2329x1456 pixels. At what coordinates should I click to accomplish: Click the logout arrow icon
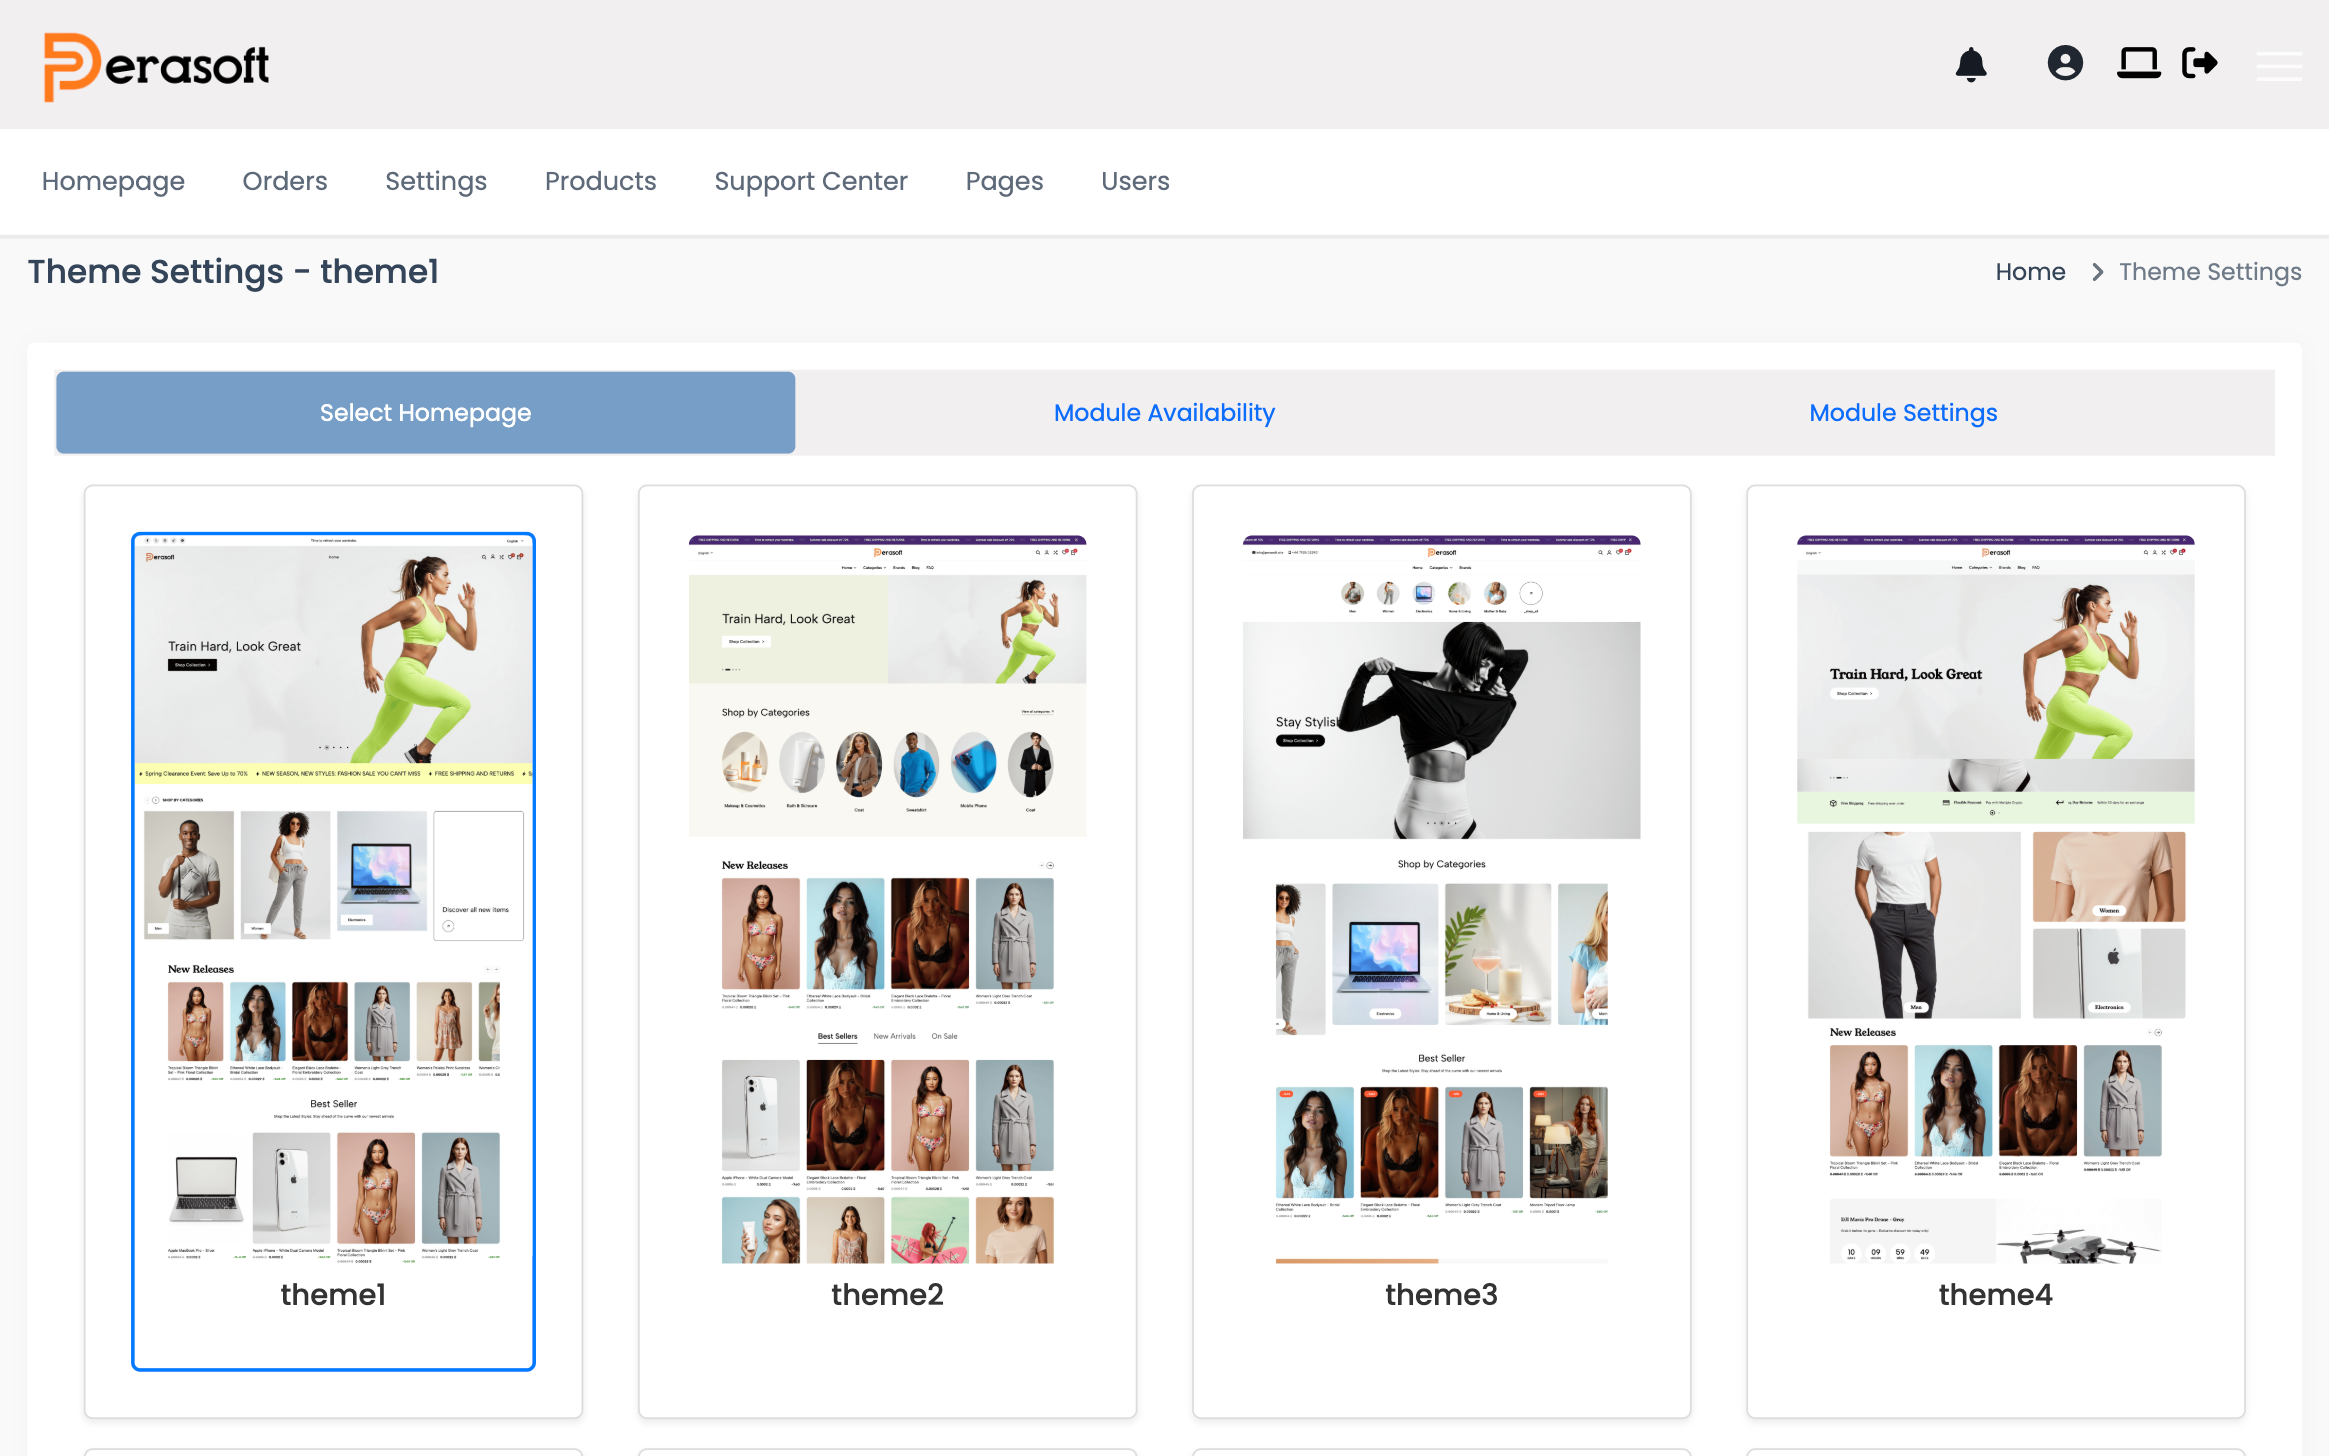coord(2200,63)
